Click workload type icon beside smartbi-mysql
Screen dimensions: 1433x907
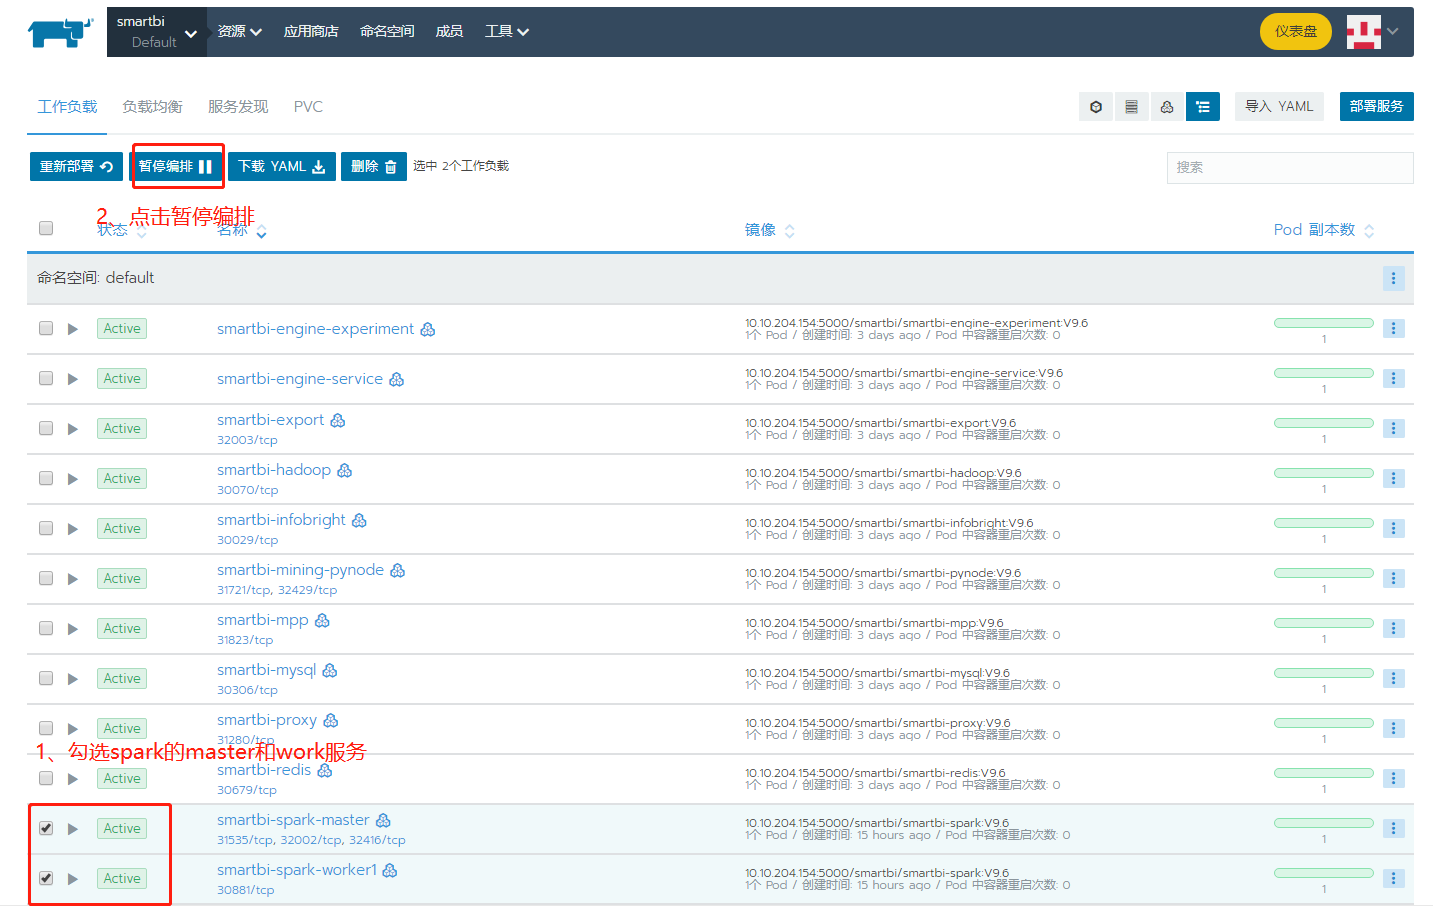point(330,670)
